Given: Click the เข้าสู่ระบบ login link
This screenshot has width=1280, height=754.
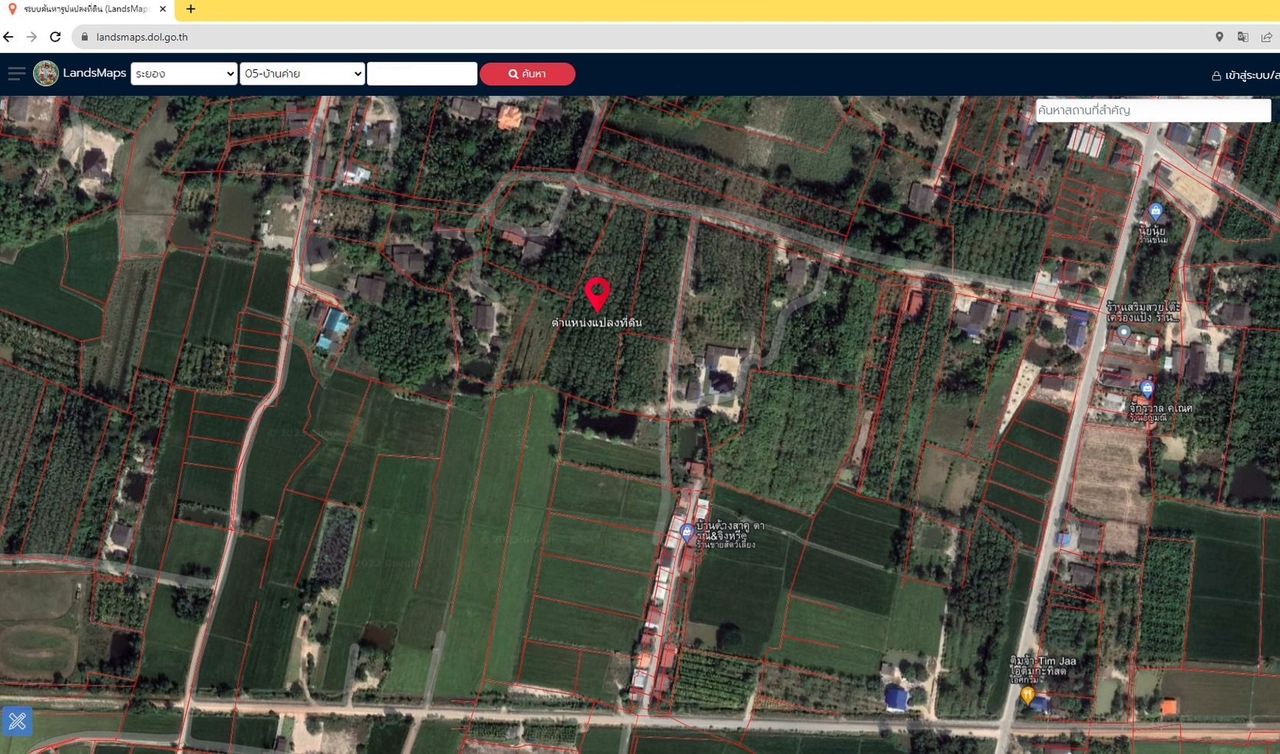Looking at the screenshot, I should tap(1245, 75).
